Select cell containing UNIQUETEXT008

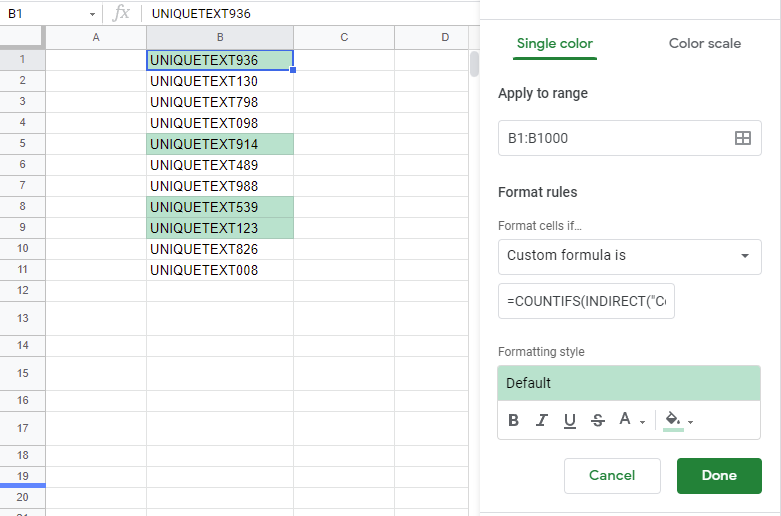tap(220, 270)
